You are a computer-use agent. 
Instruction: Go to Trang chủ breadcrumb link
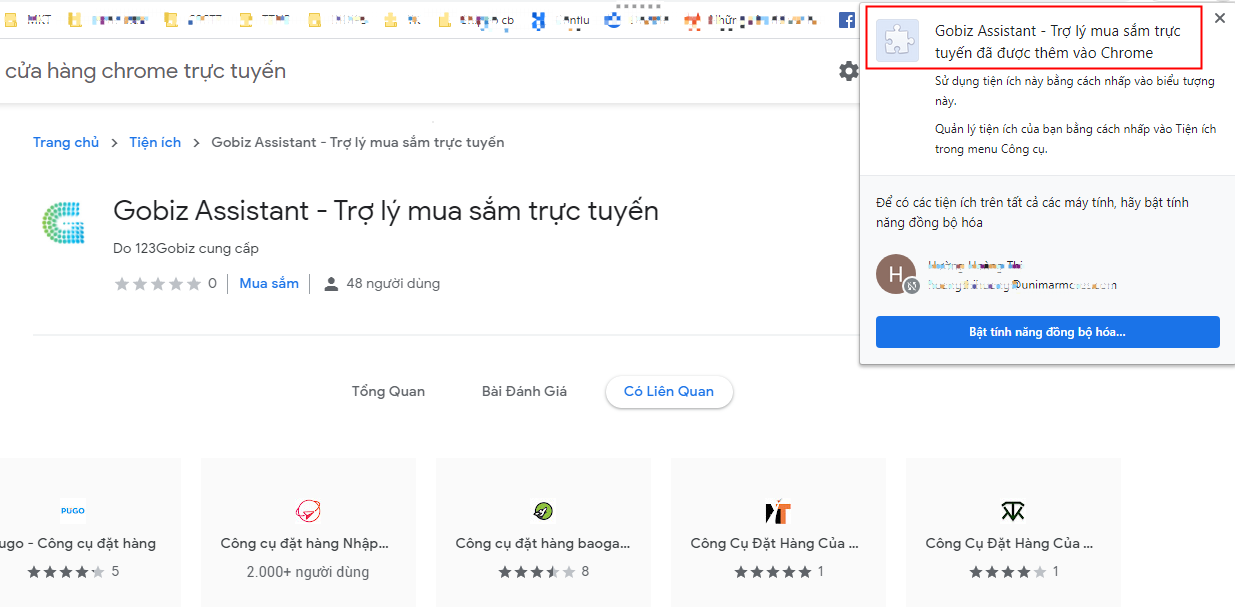[66, 142]
